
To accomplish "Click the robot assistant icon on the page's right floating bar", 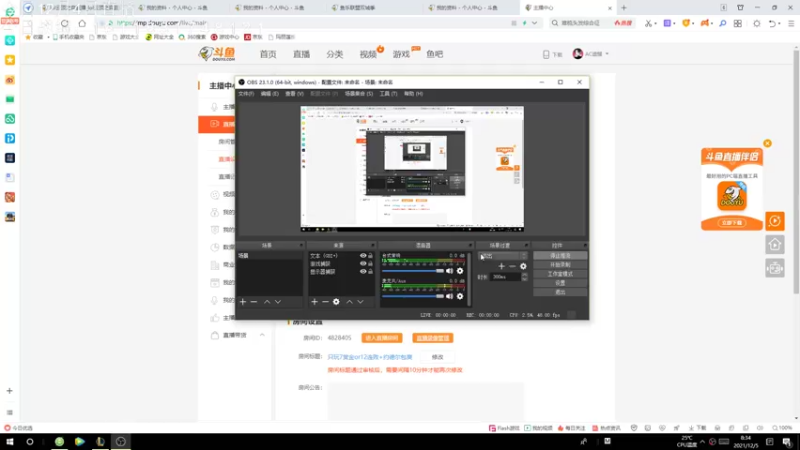I will (775, 268).
